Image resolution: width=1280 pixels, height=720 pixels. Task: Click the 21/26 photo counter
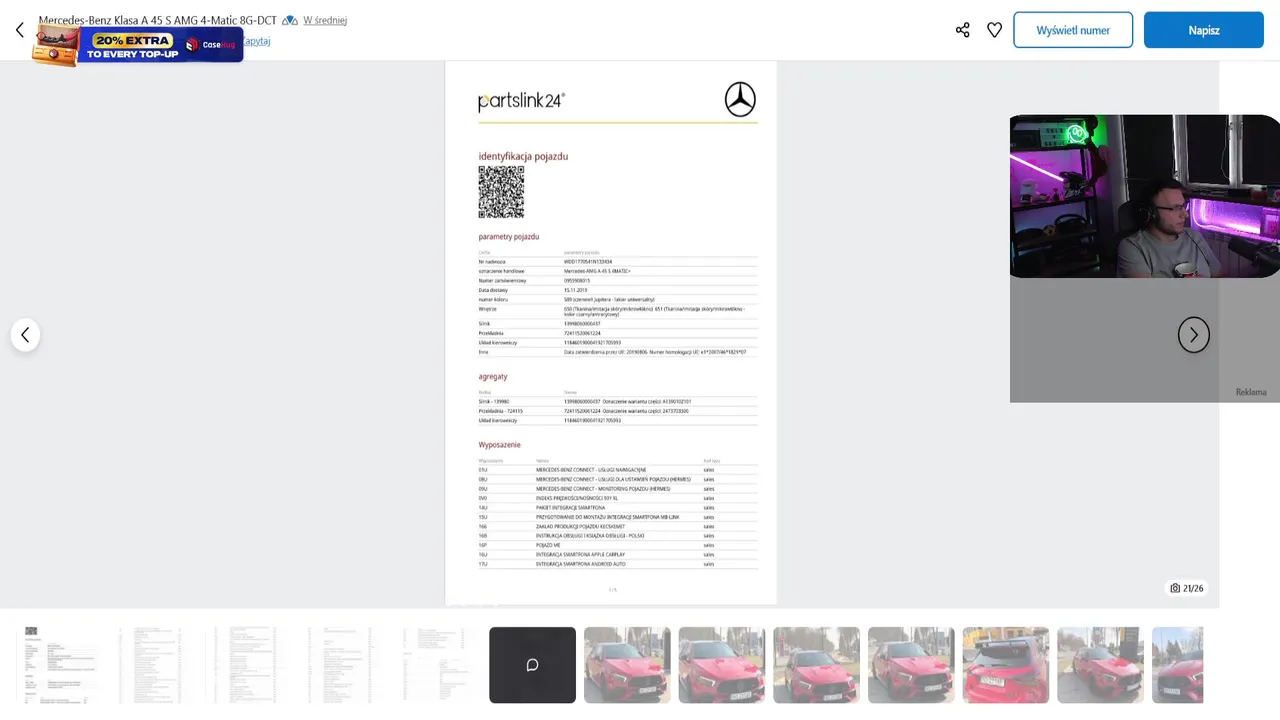[1187, 588]
